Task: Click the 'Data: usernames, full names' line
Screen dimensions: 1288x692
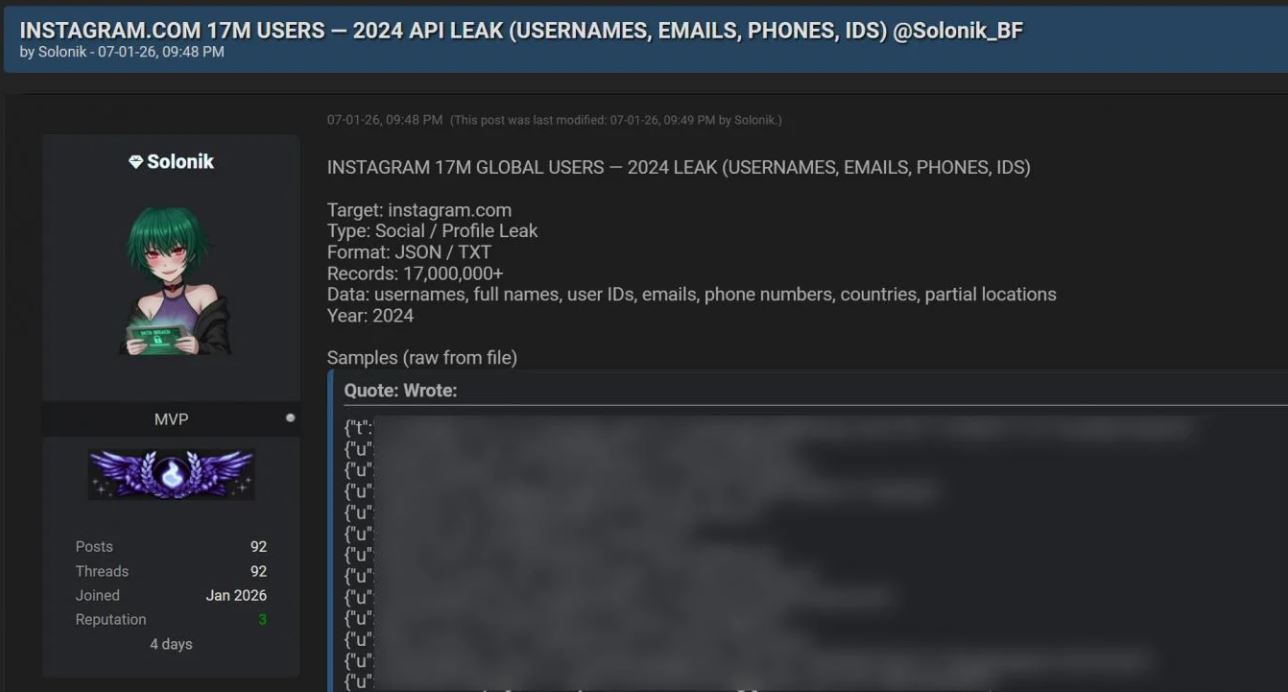Action: 692,294
